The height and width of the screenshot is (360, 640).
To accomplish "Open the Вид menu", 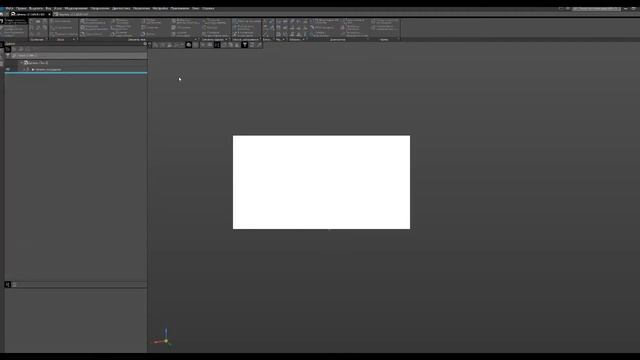I will 48,8.
